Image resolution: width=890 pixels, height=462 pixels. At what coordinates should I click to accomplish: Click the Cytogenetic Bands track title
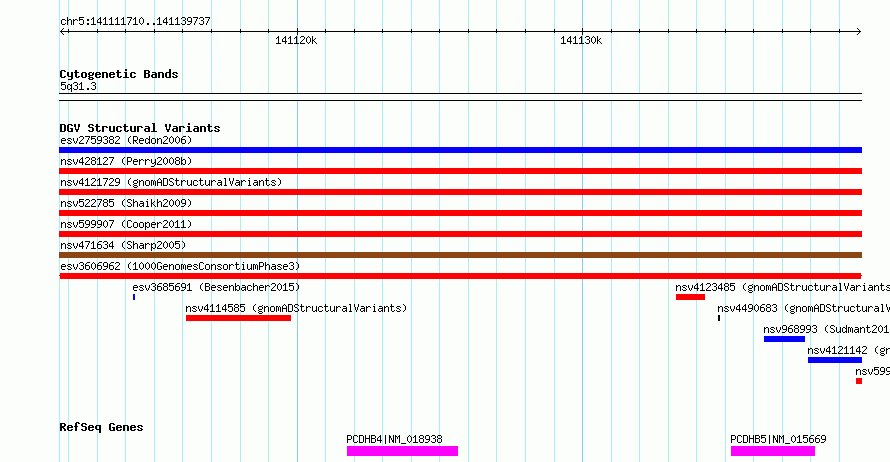click(119, 74)
